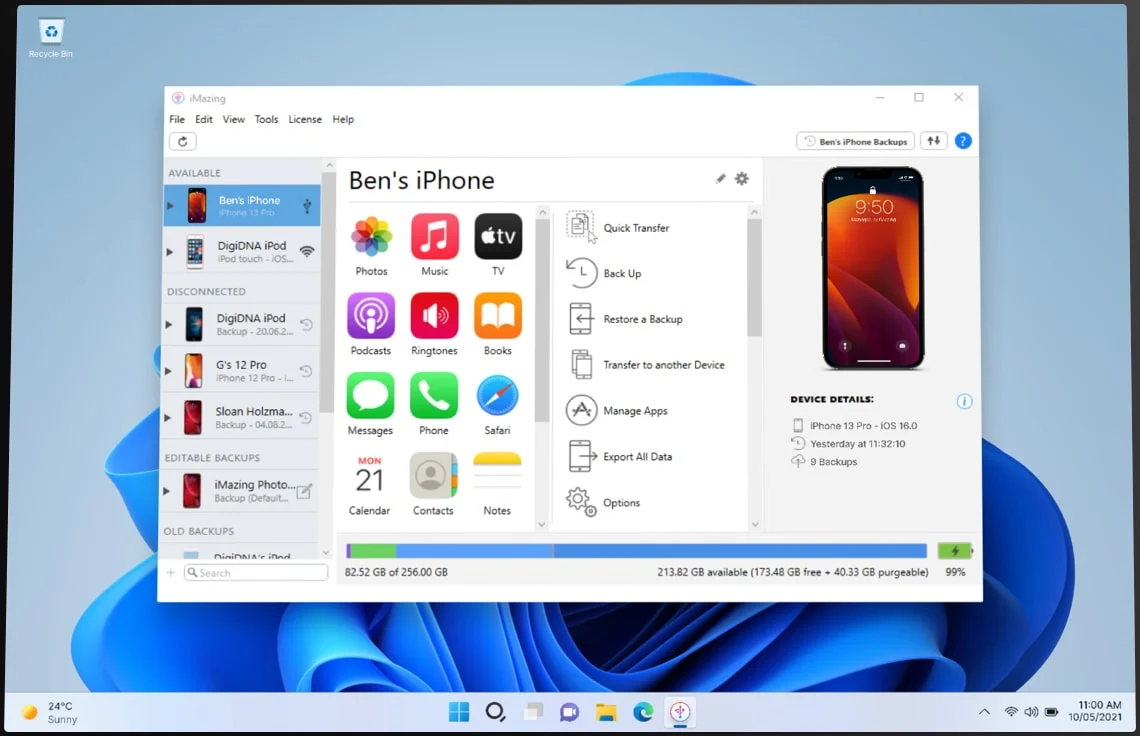The width and height of the screenshot is (1140, 736).
Task: Open the Podcasts icon
Action: coord(371,316)
